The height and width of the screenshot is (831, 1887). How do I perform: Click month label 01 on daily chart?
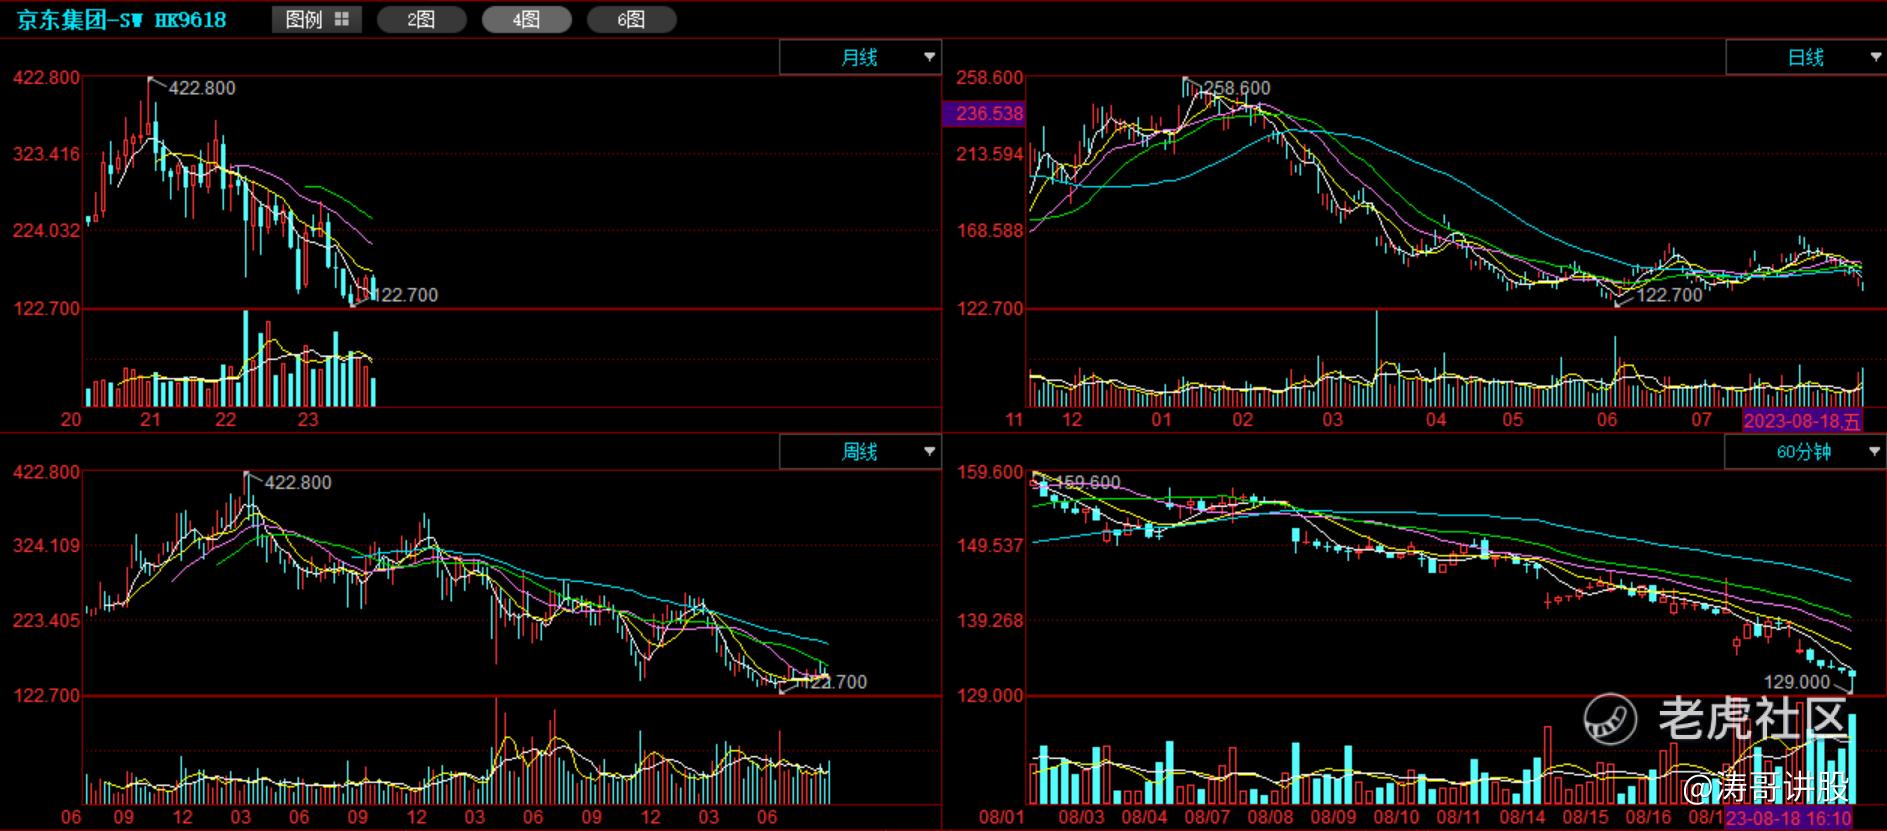click(1161, 420)
